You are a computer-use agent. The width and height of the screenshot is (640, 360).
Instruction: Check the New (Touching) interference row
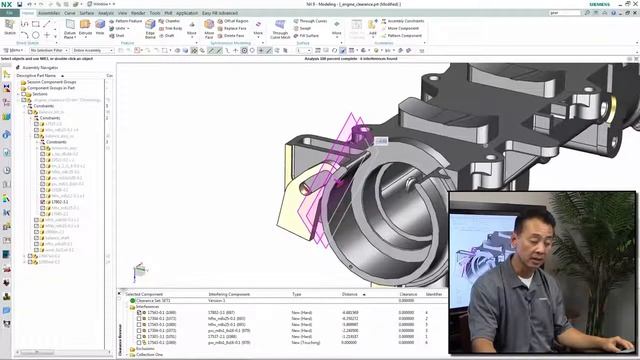pos(139,343)
